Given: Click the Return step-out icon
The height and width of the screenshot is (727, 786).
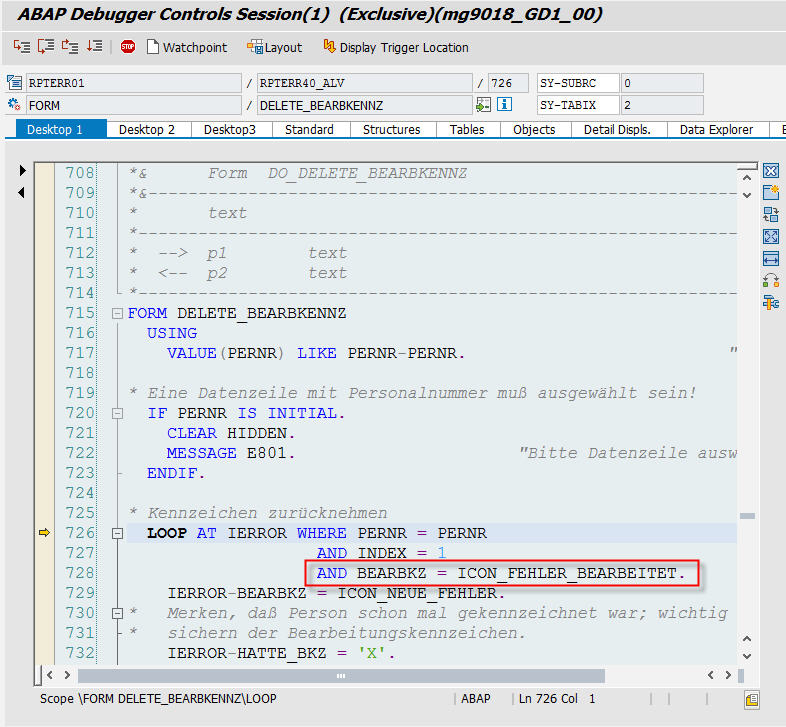Looking at the screenshot, I should click(70, 47).
